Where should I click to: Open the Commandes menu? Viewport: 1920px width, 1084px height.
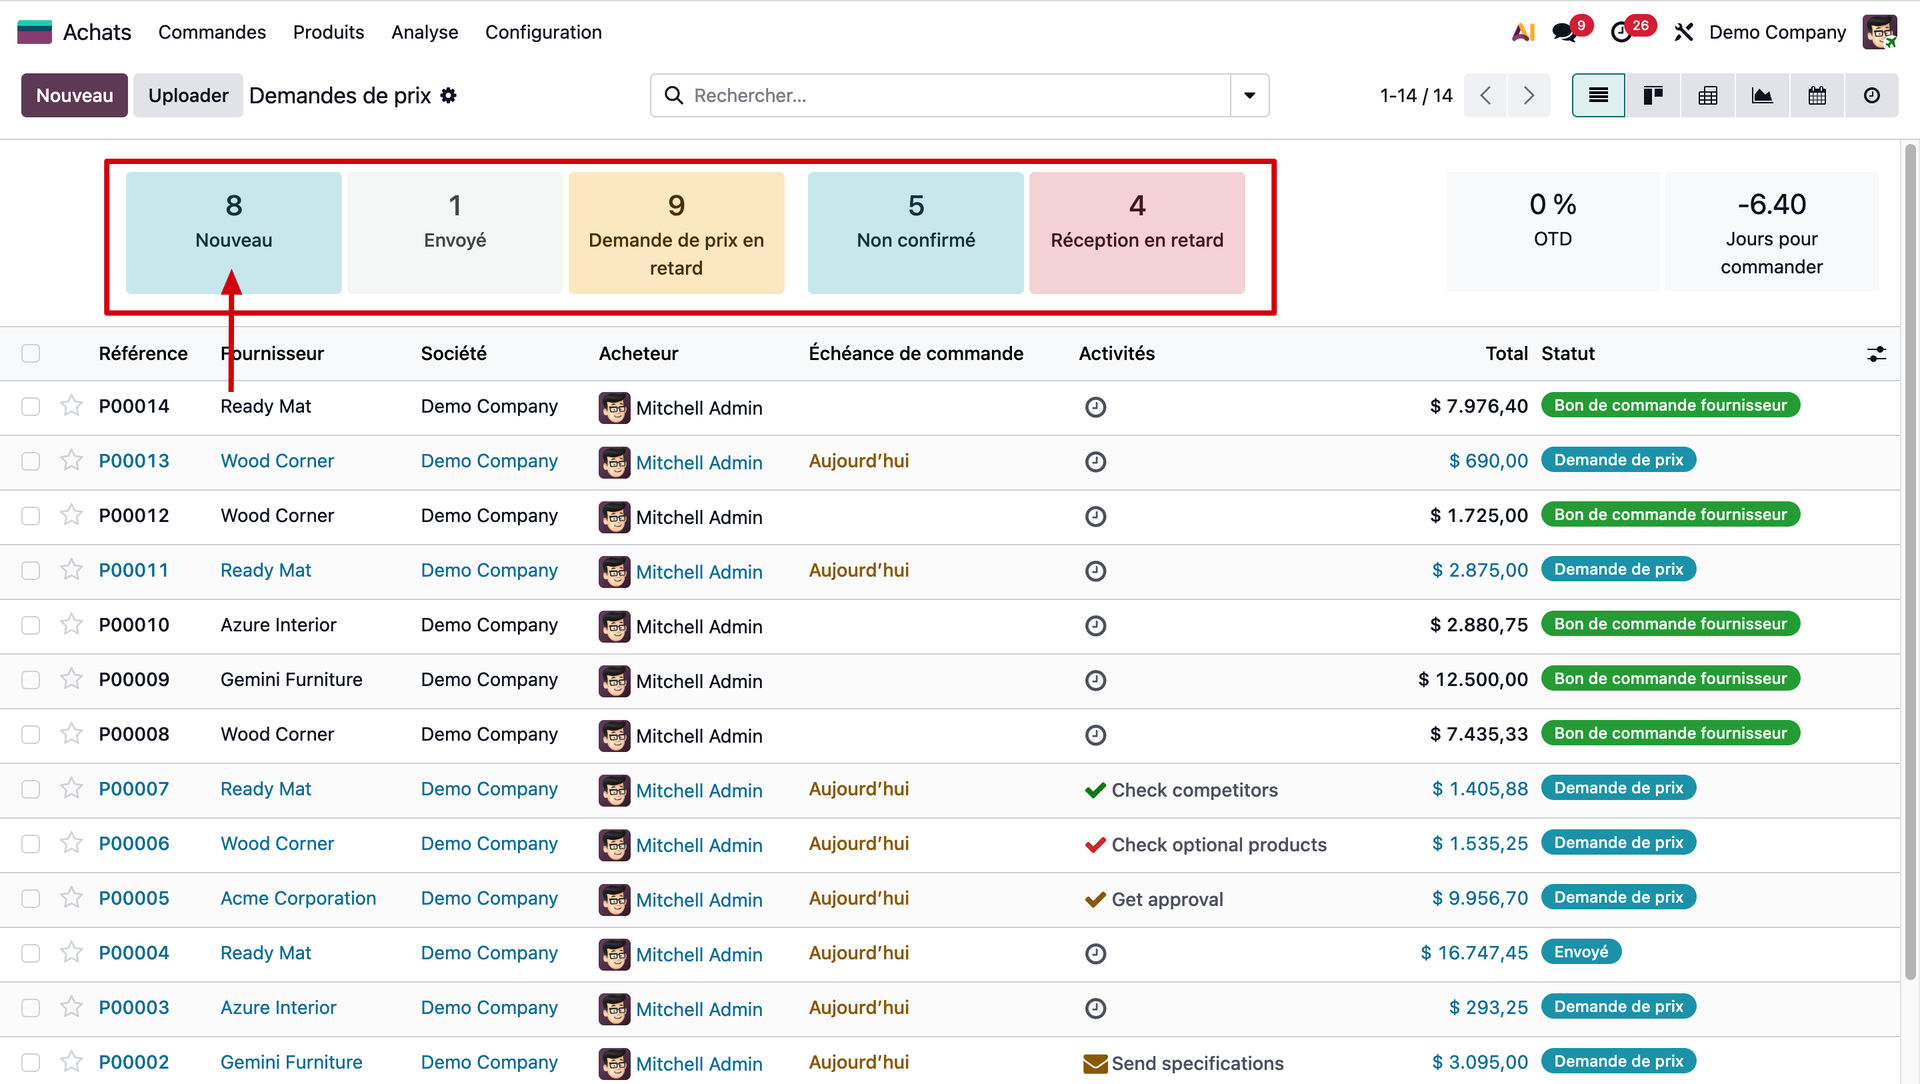[212, 32]
